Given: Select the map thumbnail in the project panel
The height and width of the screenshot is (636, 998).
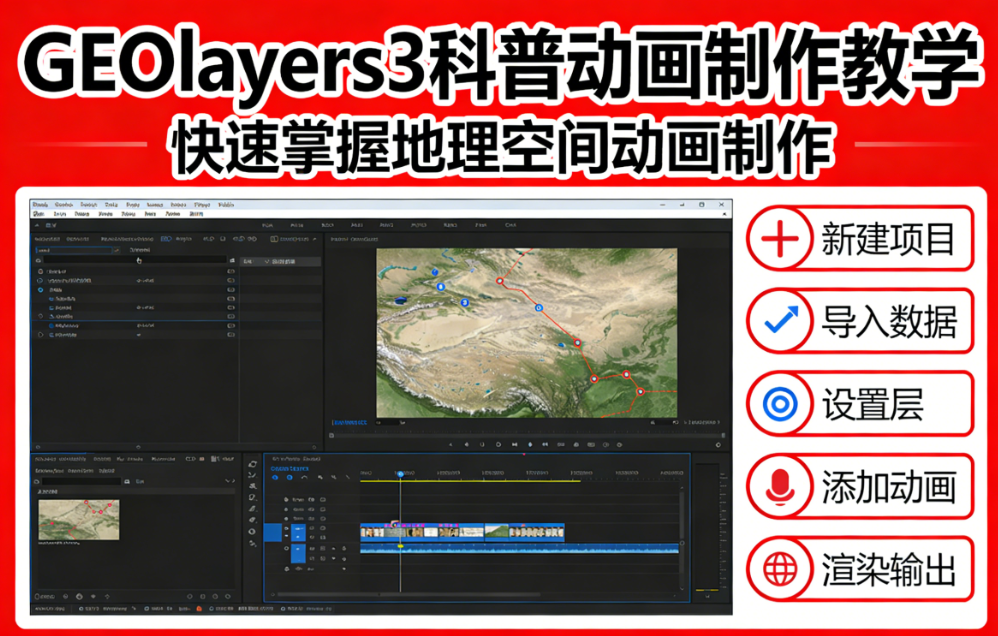Looking at the screenshot, I should point(78,520).
